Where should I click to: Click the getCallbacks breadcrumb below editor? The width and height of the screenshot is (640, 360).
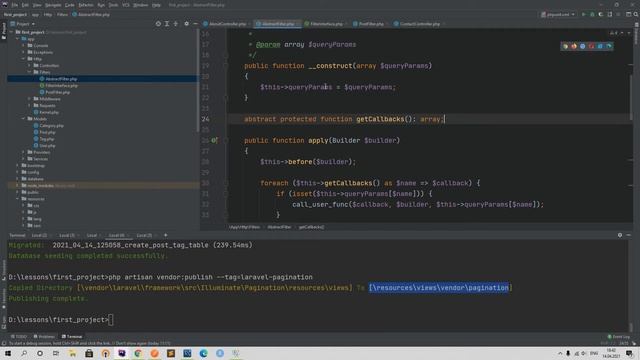pos(311,227)
